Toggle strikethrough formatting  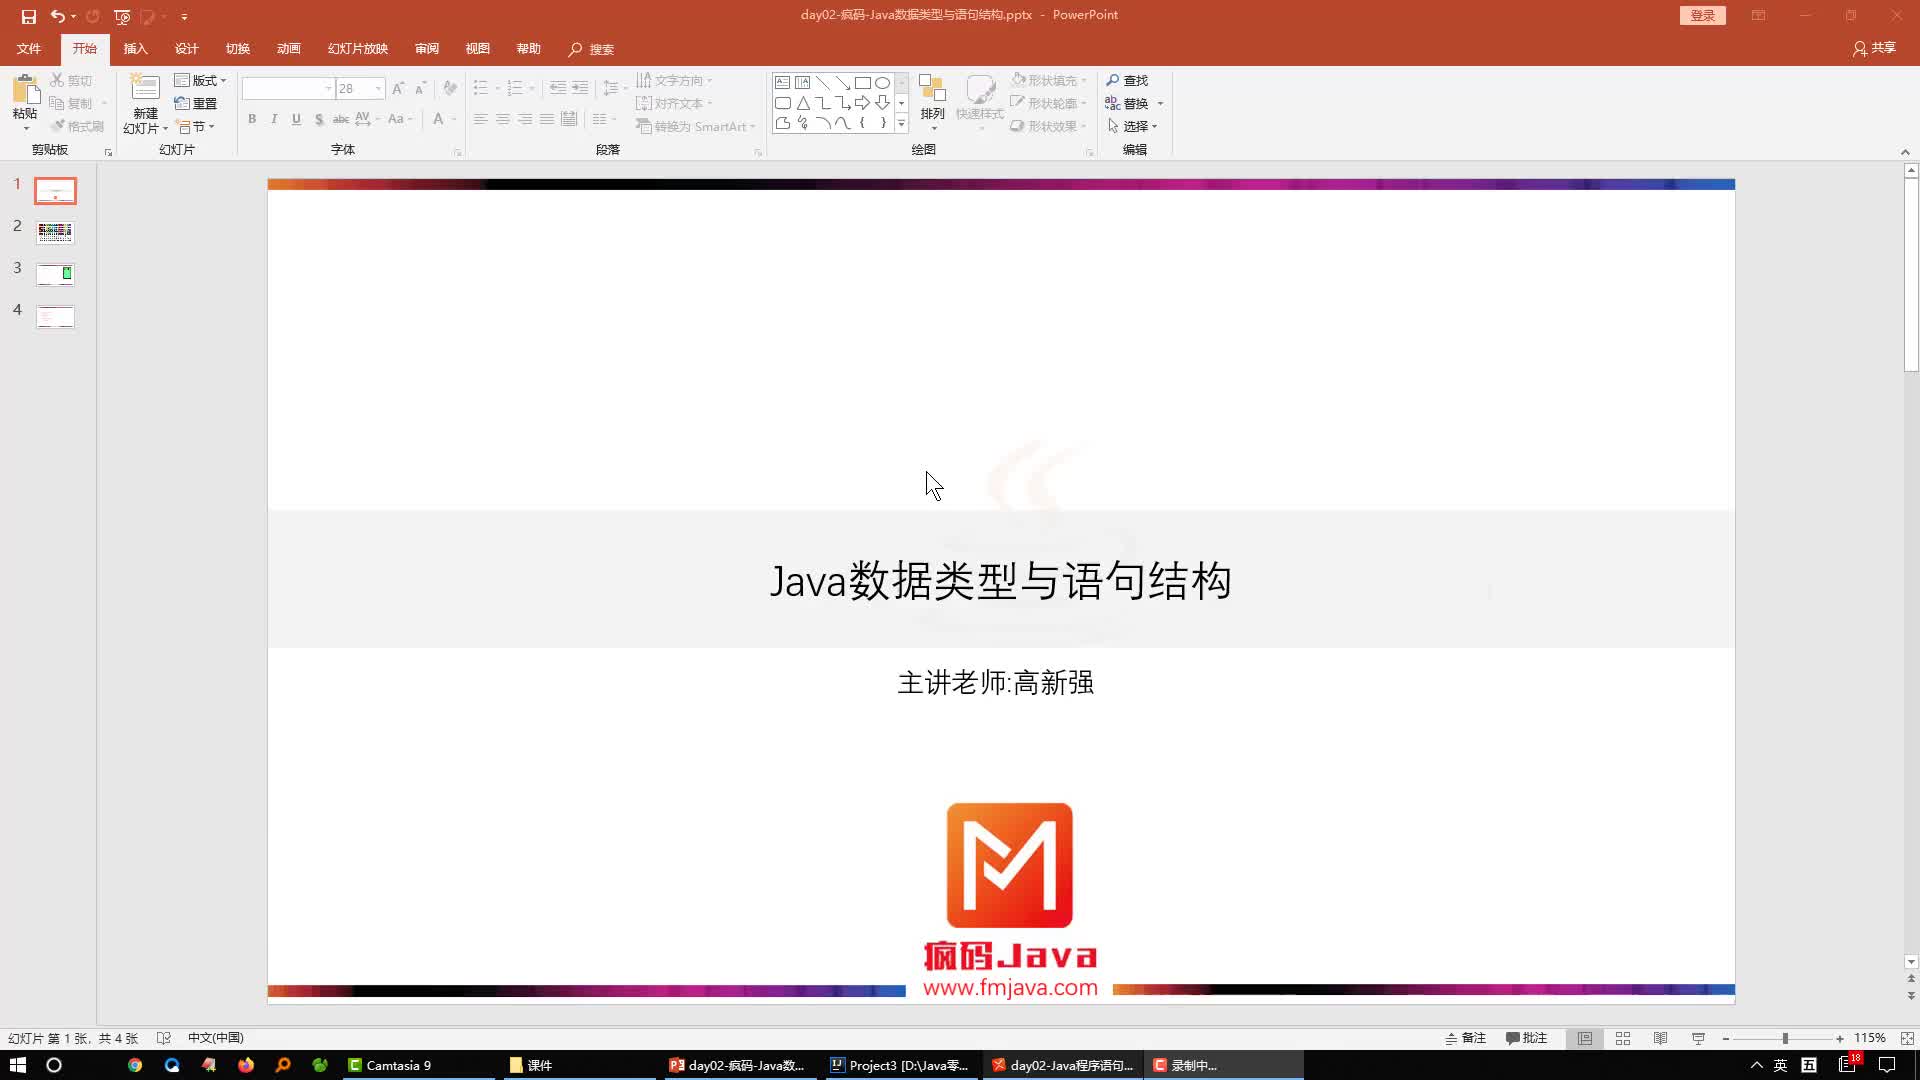[x=341, y=119]
